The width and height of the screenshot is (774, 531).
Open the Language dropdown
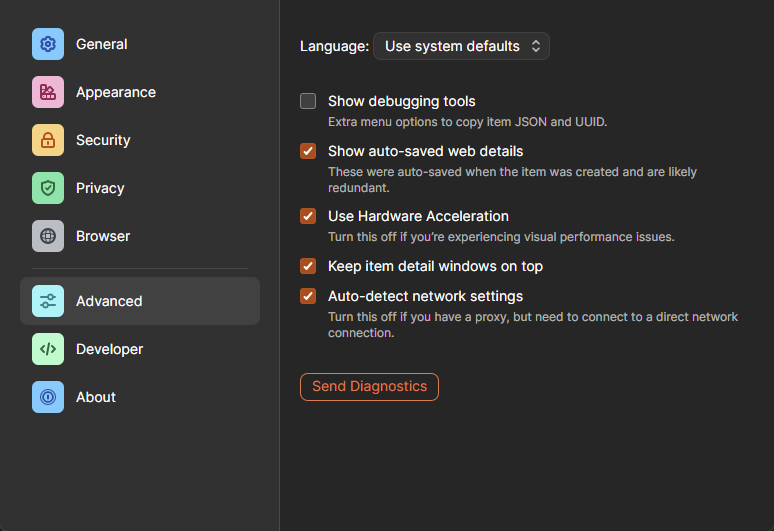pyautogui.click(x=460, y=46)
